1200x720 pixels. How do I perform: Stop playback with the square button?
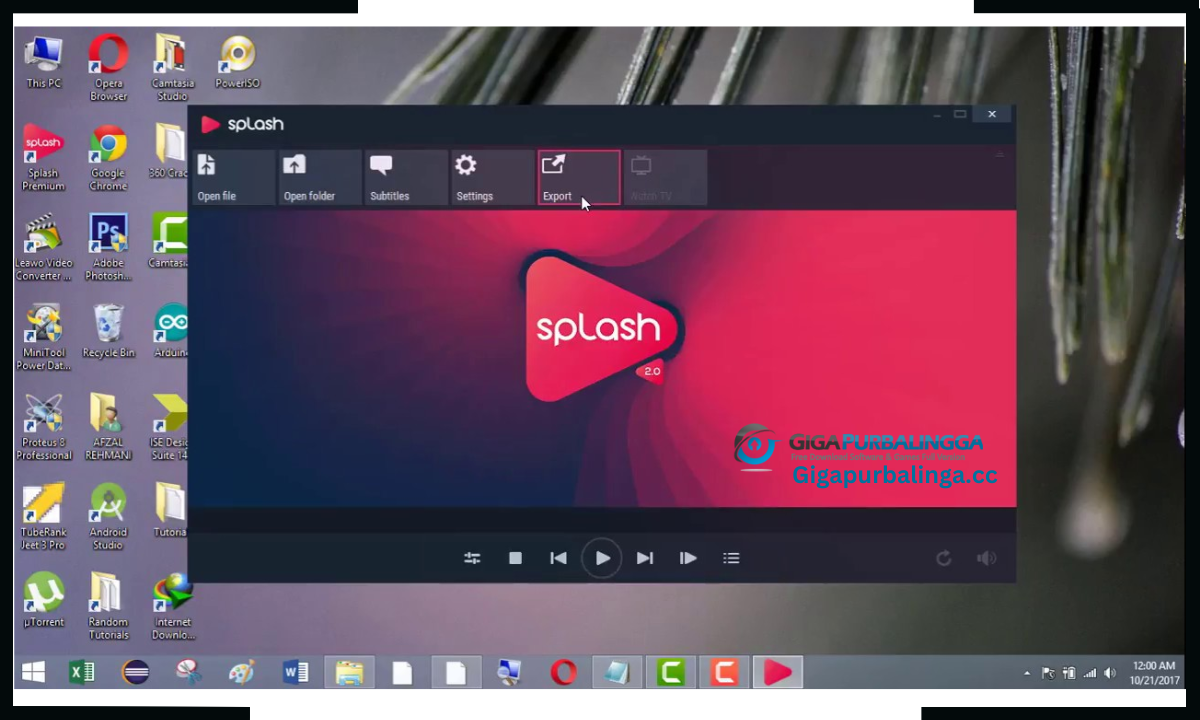click(x=515, y=558)
